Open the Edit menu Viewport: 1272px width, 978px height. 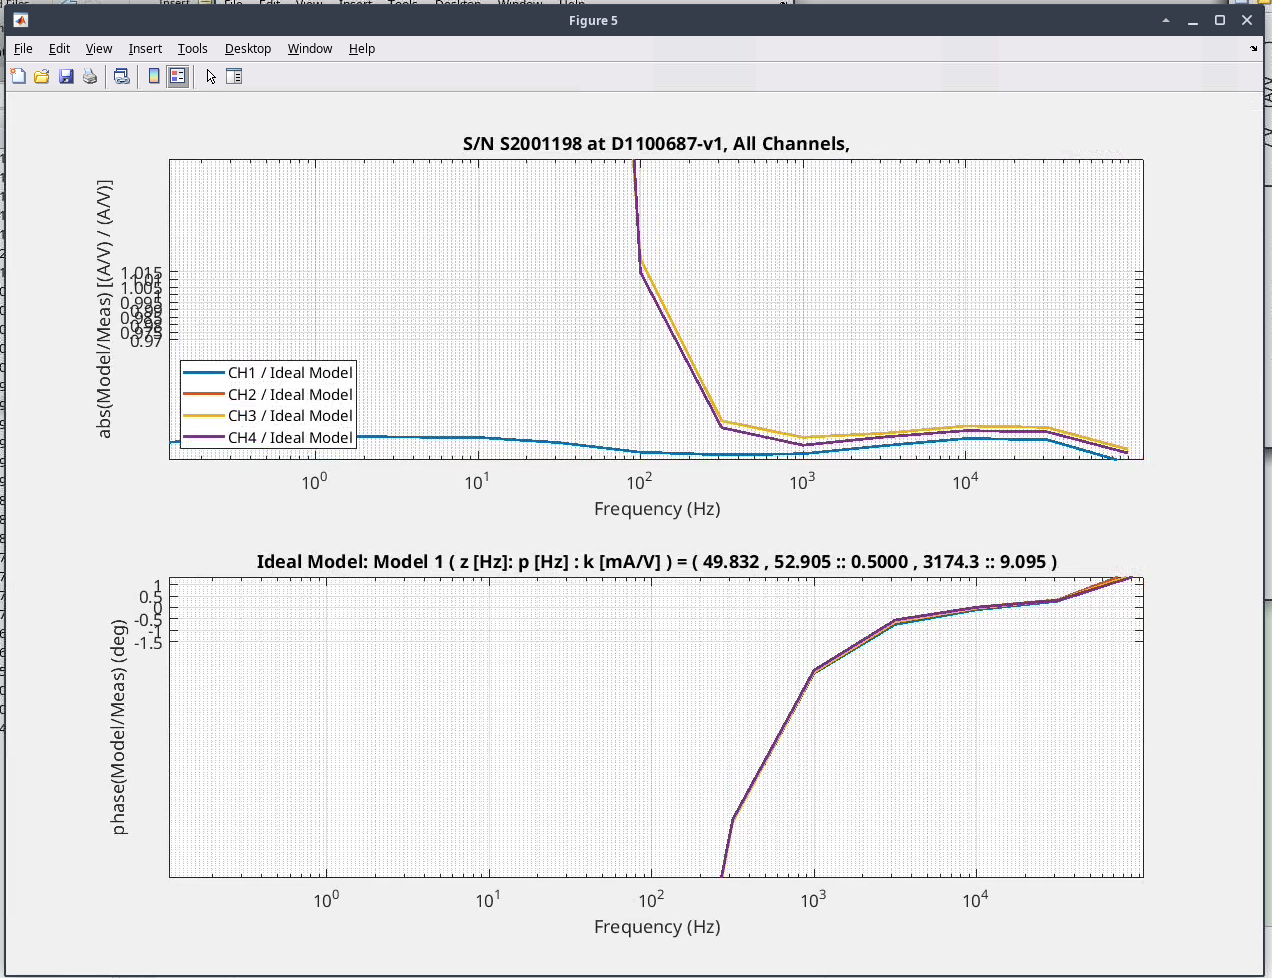click(59, 48)
